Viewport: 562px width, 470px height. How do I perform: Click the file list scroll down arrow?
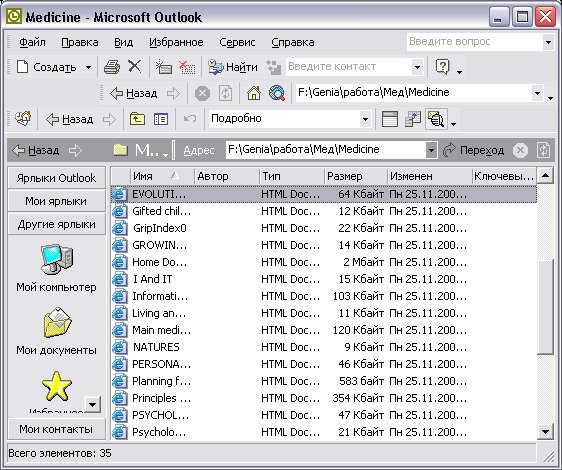tap(546, 432)
